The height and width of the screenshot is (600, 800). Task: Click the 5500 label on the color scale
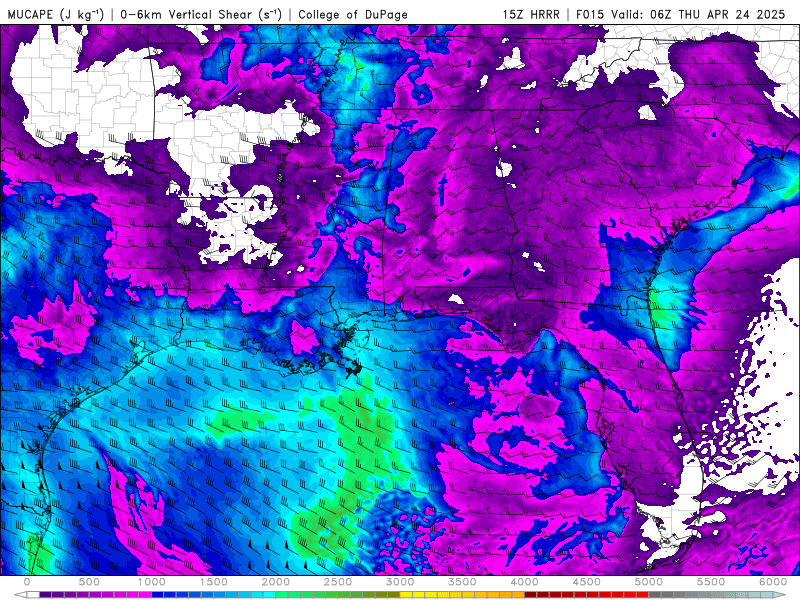[x=711, y=582]
